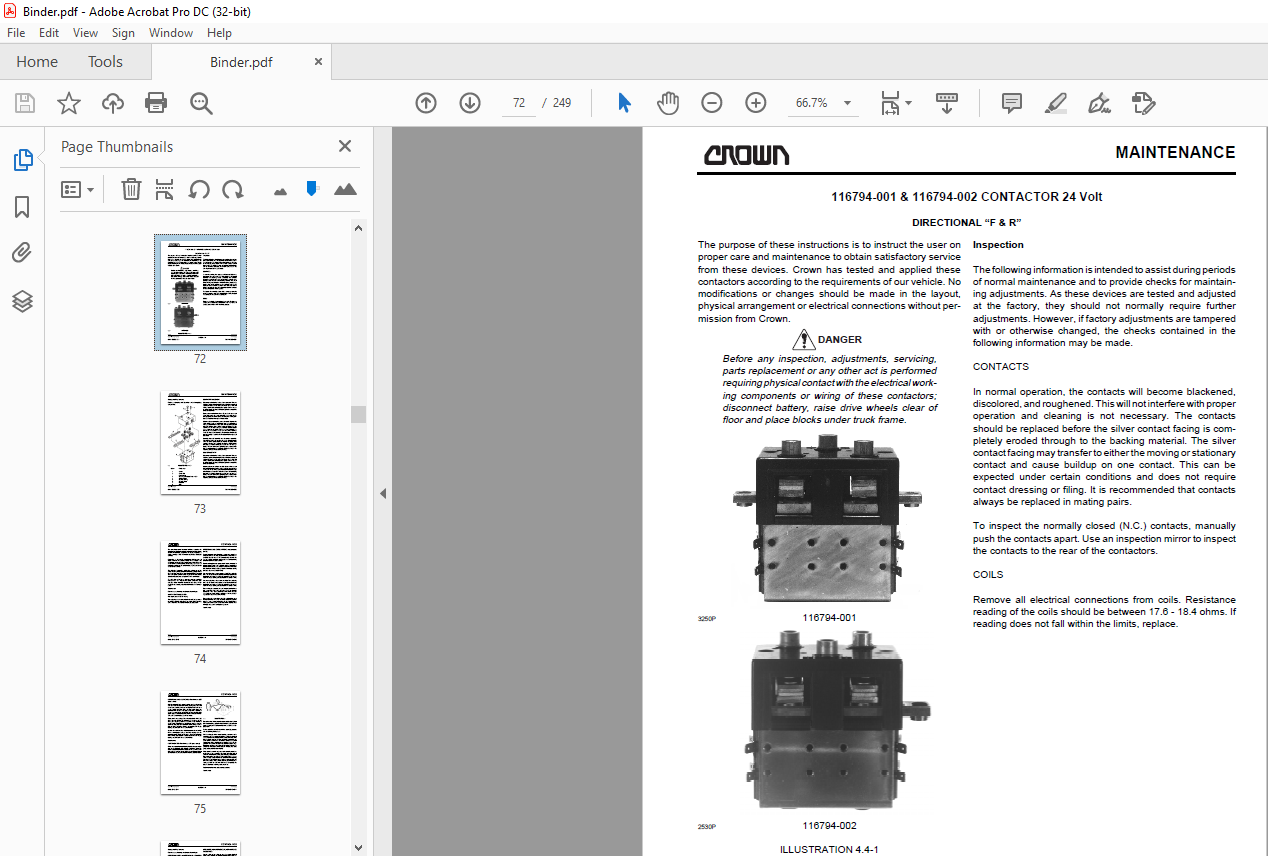Click thumbnail scrollbar up arrow
The height and width of the screenshot is (856, 1268).
pyautogui.click(x=359, y=228)
